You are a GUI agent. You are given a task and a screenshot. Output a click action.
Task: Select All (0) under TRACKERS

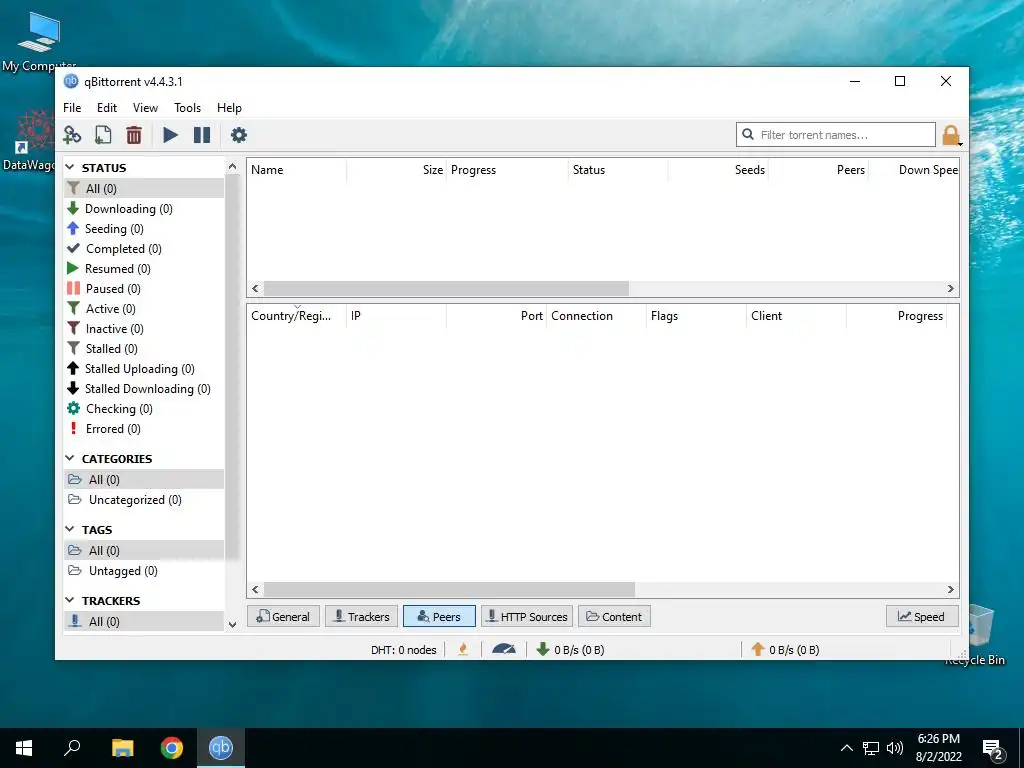pos(144,622)
